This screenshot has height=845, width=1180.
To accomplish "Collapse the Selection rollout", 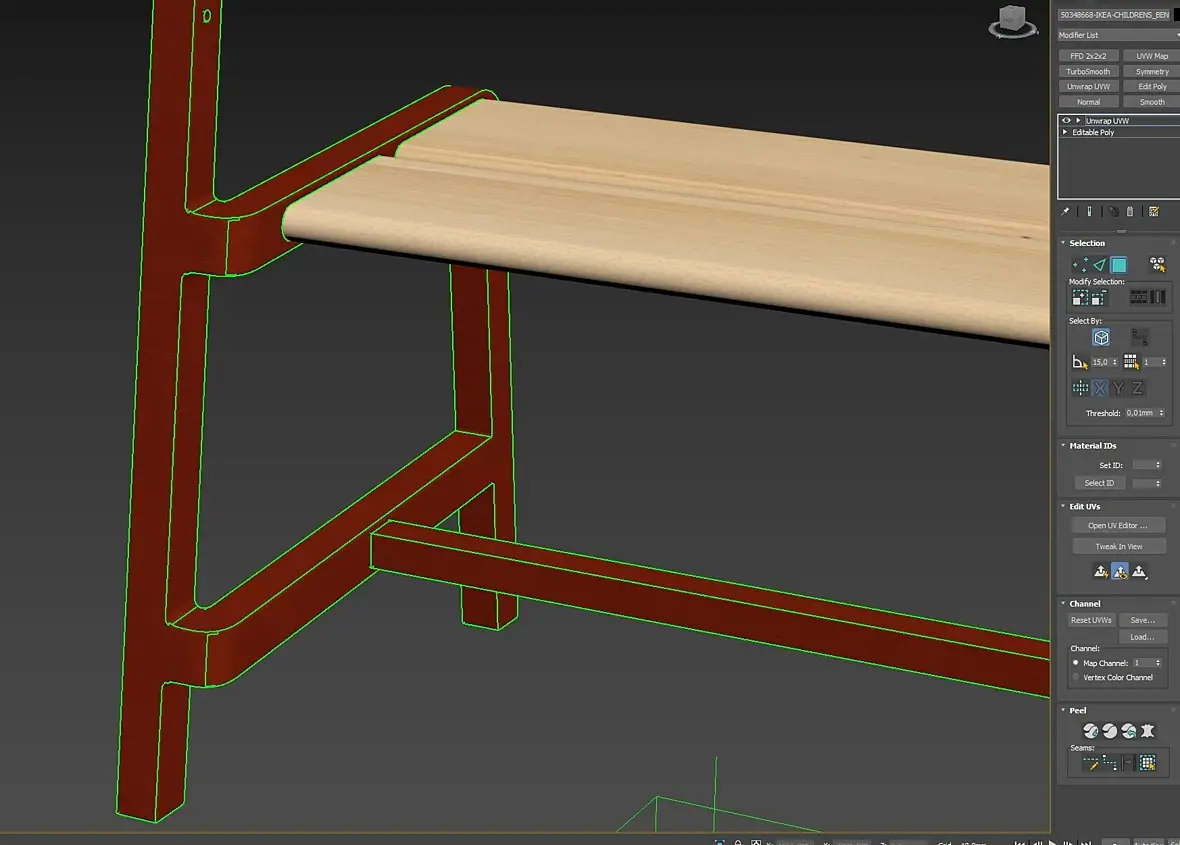I will click(x=1063, y=242).
